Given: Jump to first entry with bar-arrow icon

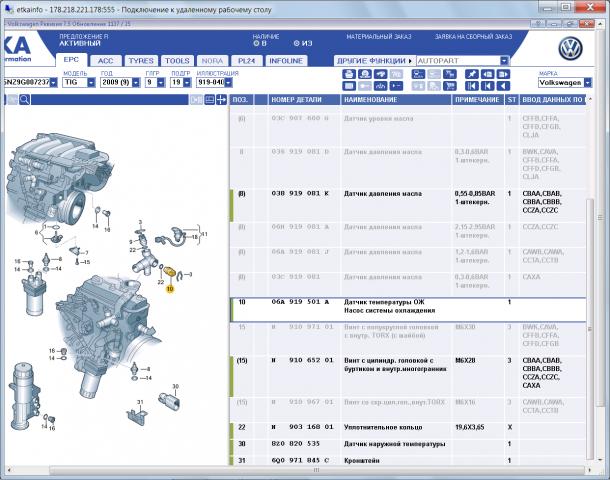Looking at the screenshot, I should 487,86.
